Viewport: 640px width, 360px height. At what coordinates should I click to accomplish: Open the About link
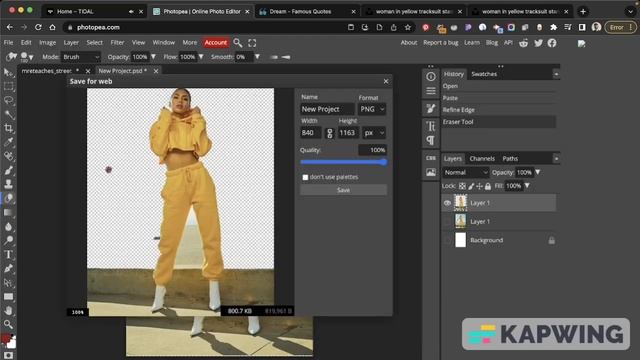coord(409,42)
